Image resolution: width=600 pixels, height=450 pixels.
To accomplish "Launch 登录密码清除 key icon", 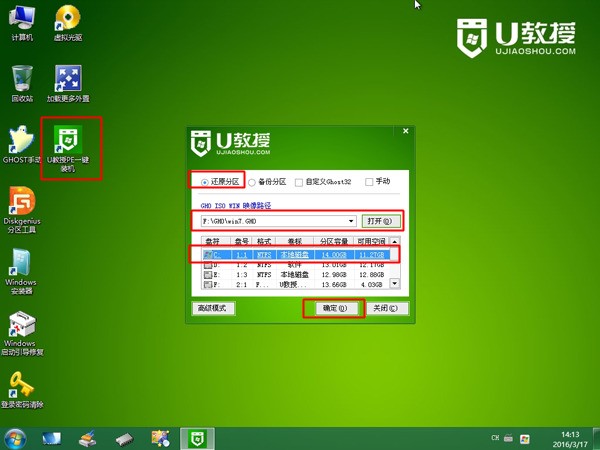I will click(22, 390).
